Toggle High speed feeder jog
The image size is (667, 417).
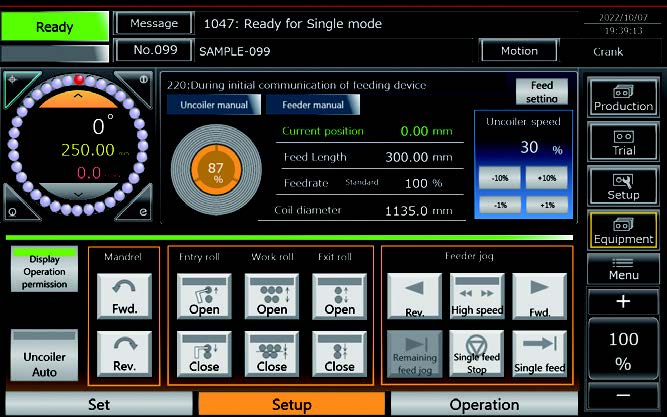[477, 296]
